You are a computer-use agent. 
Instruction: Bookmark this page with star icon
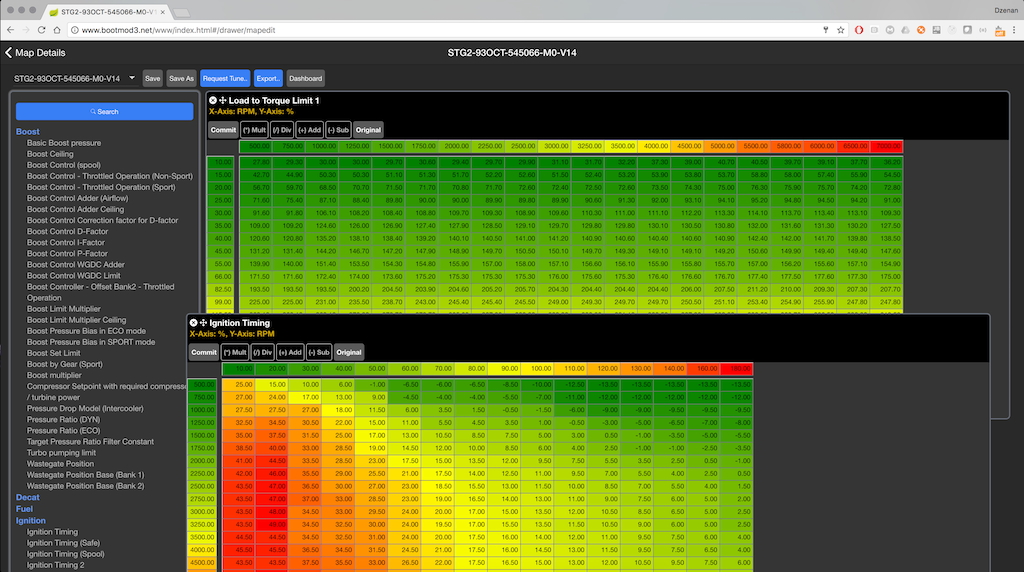pos(840,30)
